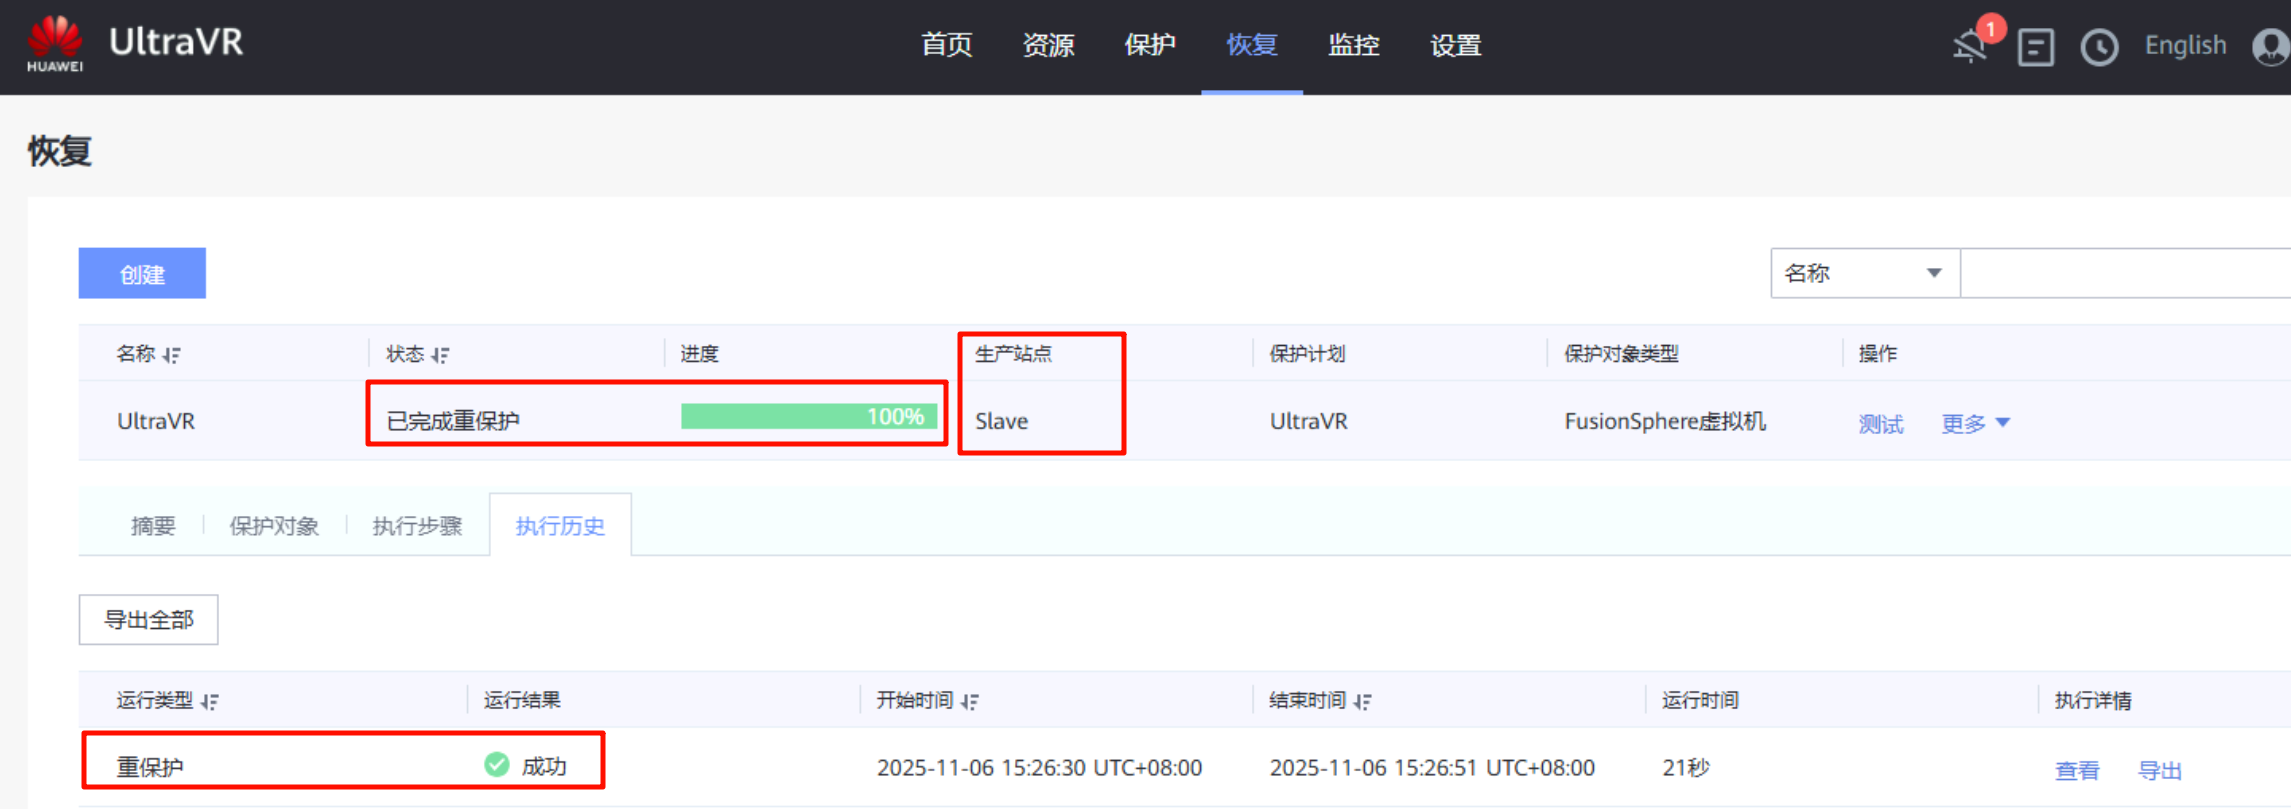The height and width of the screenshot is (809, 2291).
Task: Open the alarm notification bell icon
Action: [1970, 46]
